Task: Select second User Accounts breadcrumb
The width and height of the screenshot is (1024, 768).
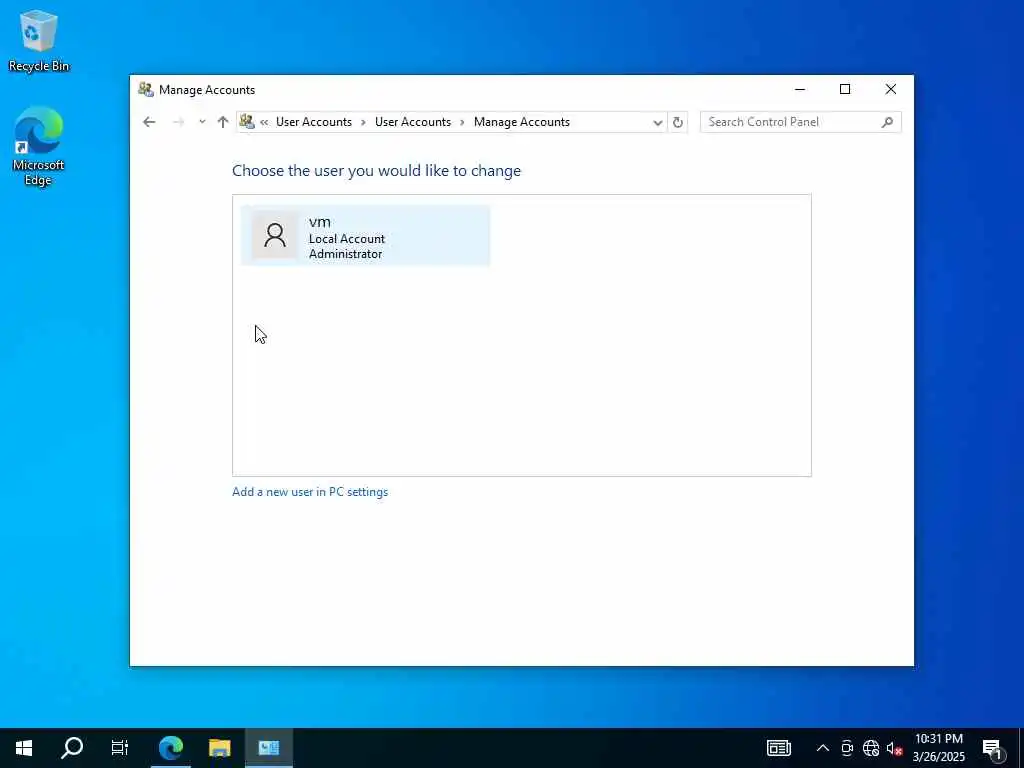Action: (413, 122)
